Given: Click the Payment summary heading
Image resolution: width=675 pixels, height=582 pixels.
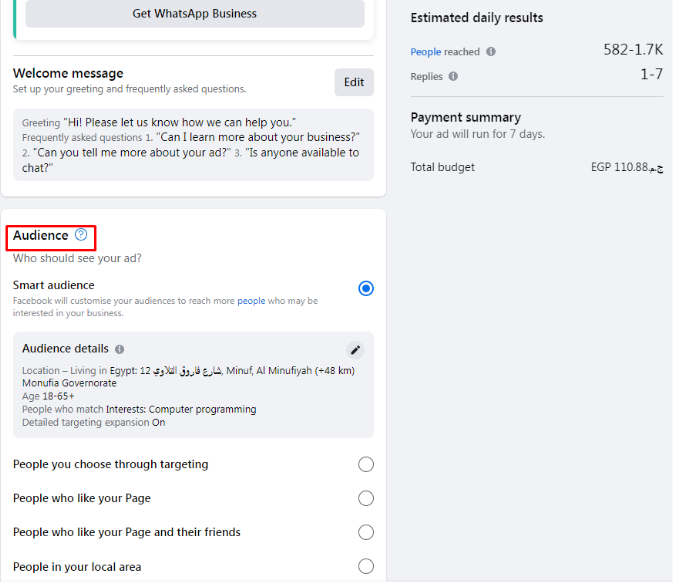Looking at the screenshot, I should (465, 117).
